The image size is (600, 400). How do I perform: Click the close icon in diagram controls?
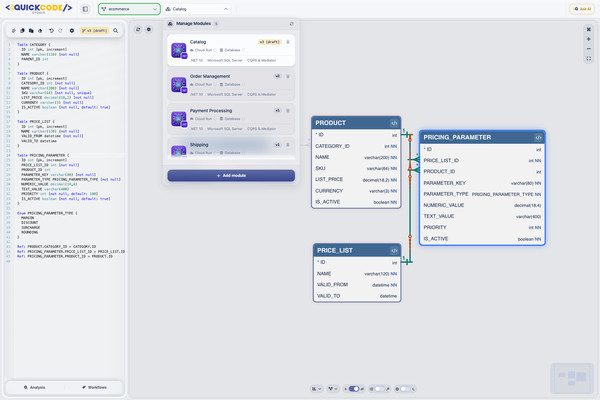pyautogui.click(x=589, y=29)
